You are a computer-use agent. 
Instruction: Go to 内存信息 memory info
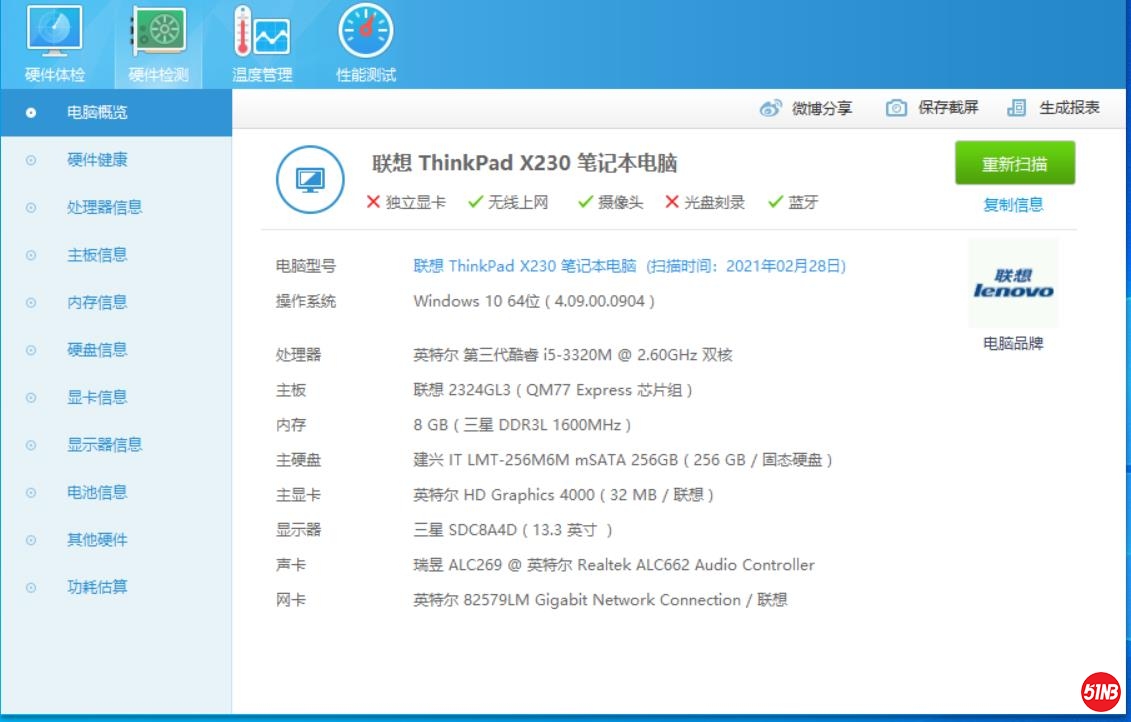tap(97, 303)
